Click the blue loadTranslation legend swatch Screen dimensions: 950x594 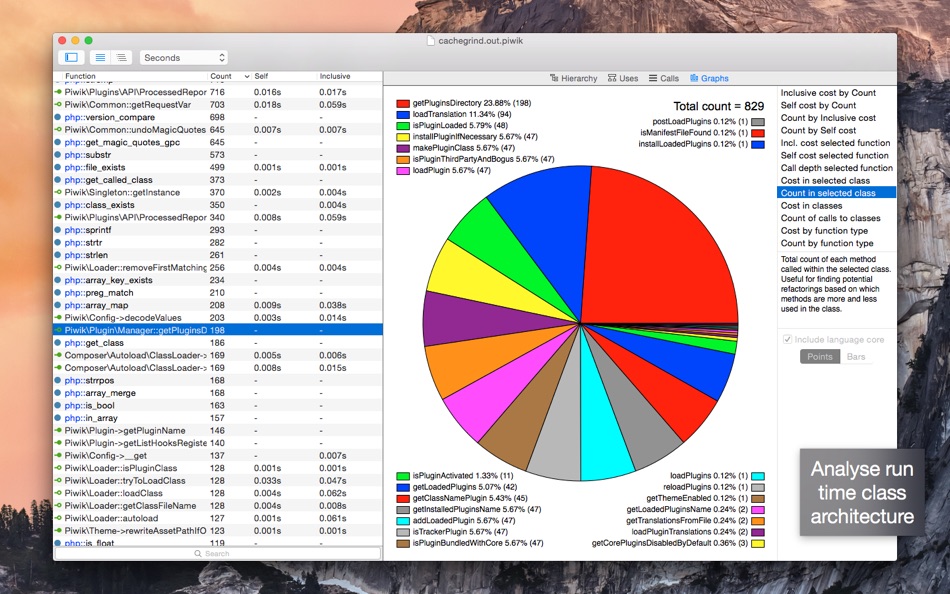click(x=403, y=115)
